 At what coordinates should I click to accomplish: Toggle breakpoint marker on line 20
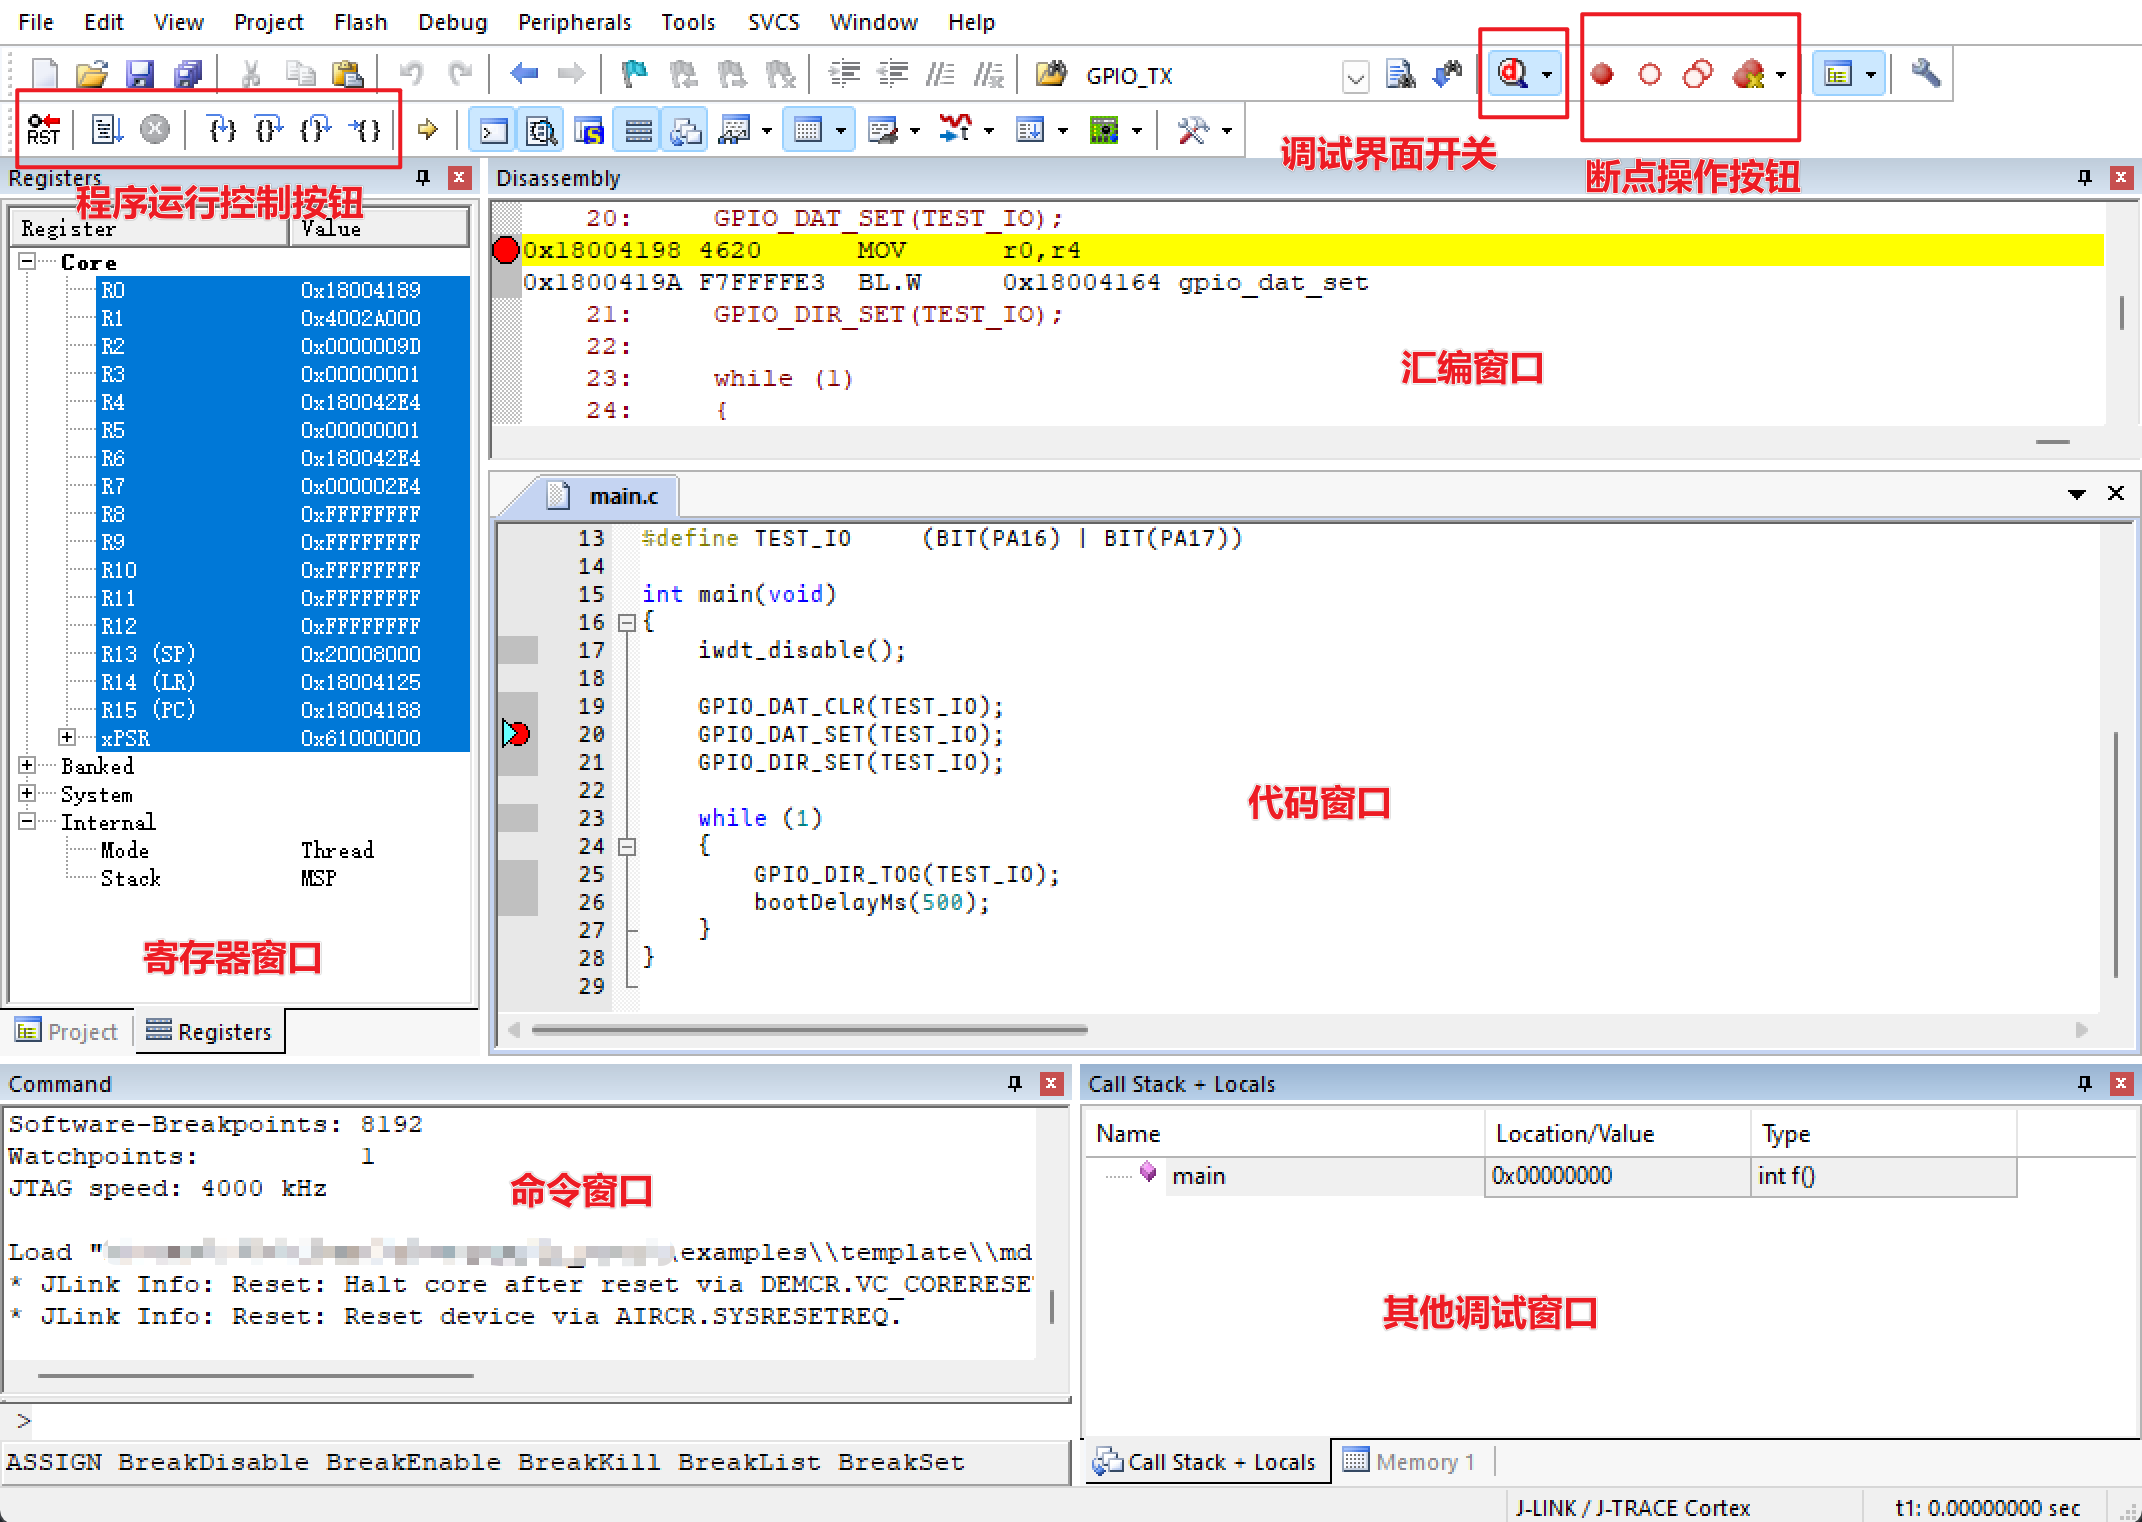pos(516,734)
